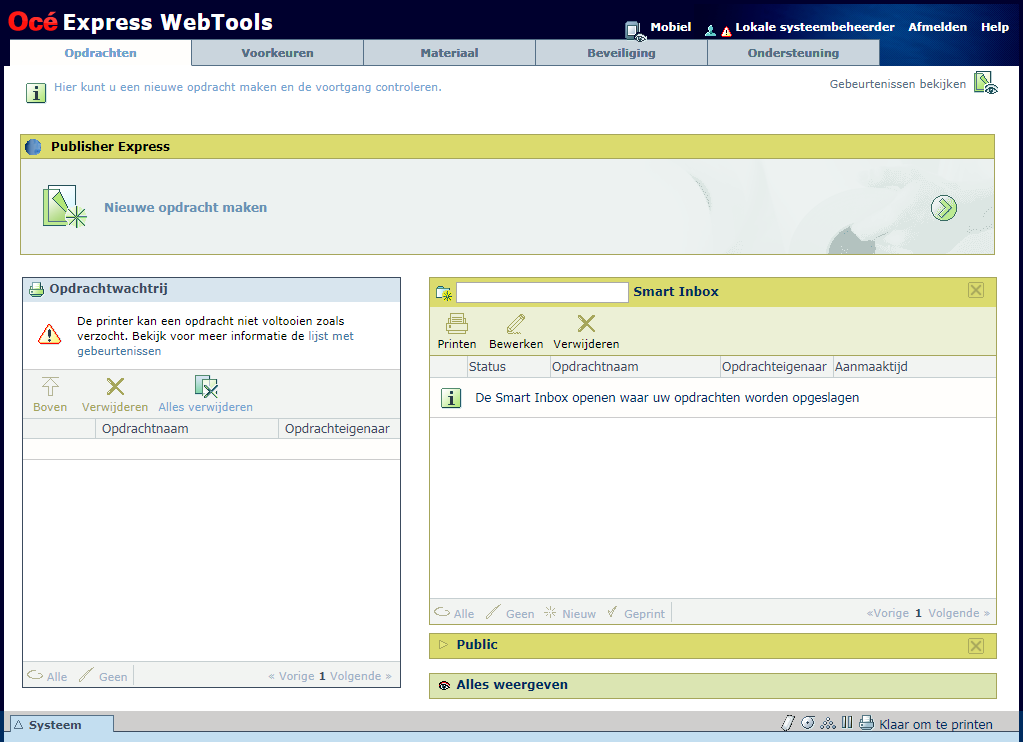This screenshot has height=742, width=1023.
Task: Click Volgende in Opdrachtwachtrij pagination
Action: coord(361,676)
